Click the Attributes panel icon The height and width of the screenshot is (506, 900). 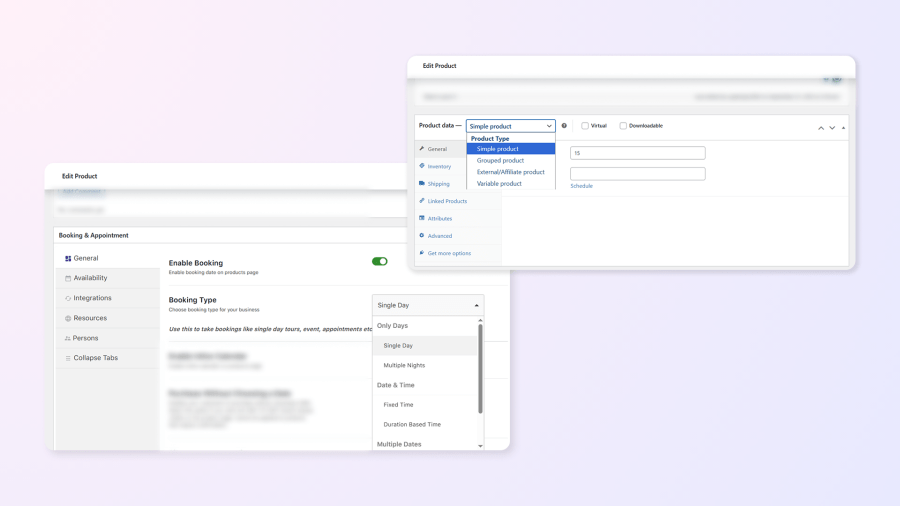422,218
